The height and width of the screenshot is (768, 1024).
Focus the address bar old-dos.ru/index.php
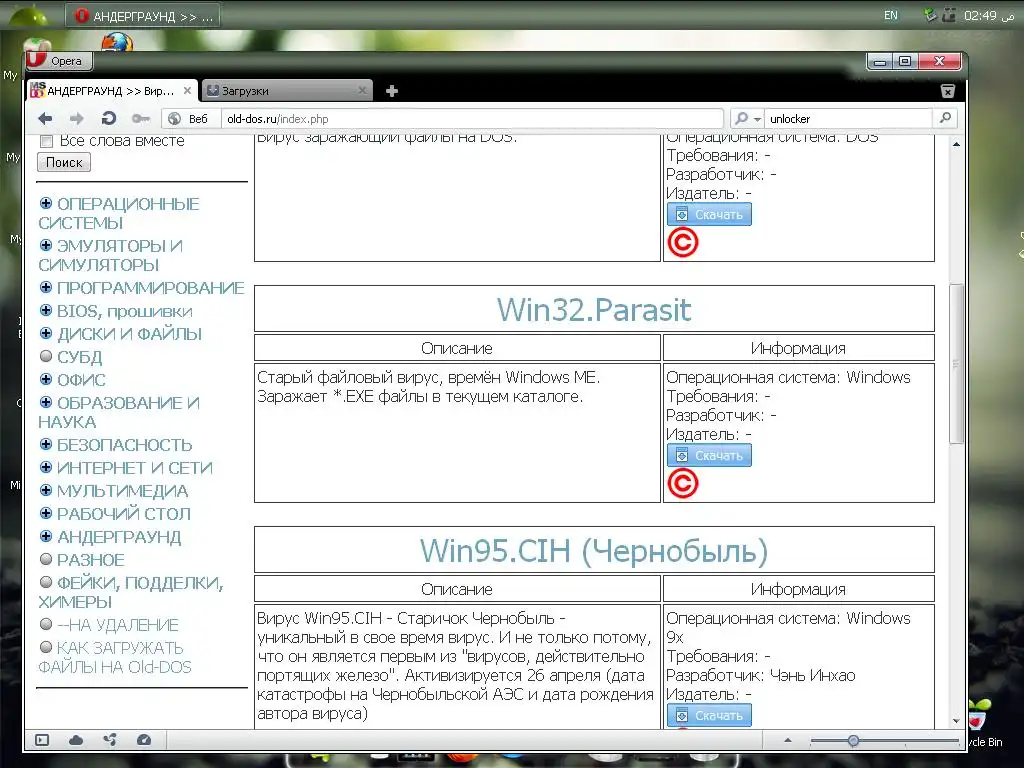coord(472,118)
